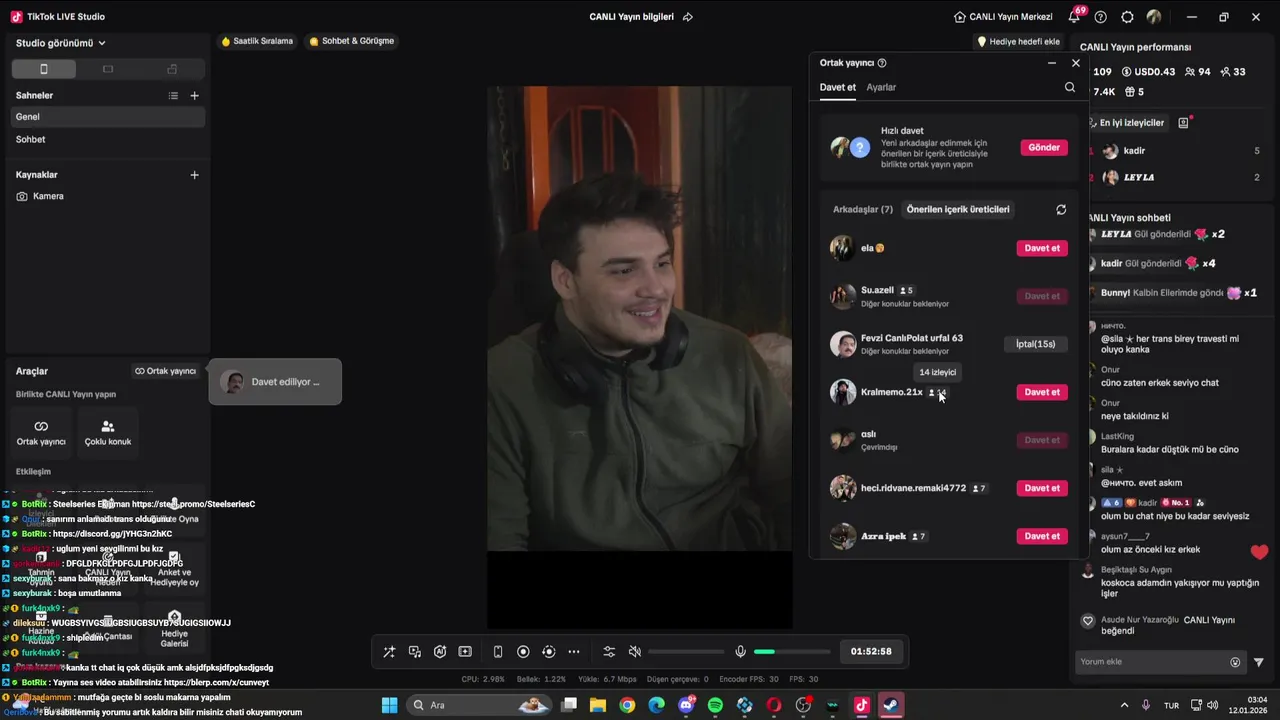
Task: Invite ela with Davet et
Action: click(x=1042, y=248)
